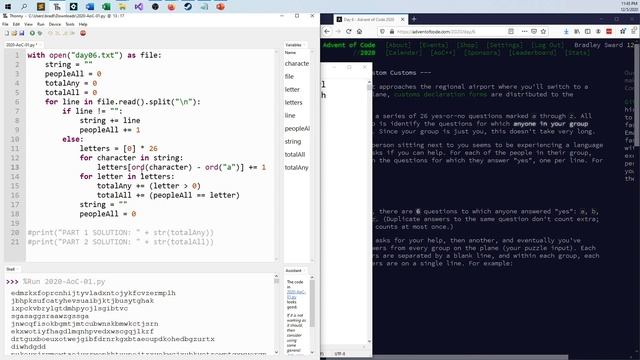
Task: Open the Device menu in Thonny
Action: coord(55,24)
